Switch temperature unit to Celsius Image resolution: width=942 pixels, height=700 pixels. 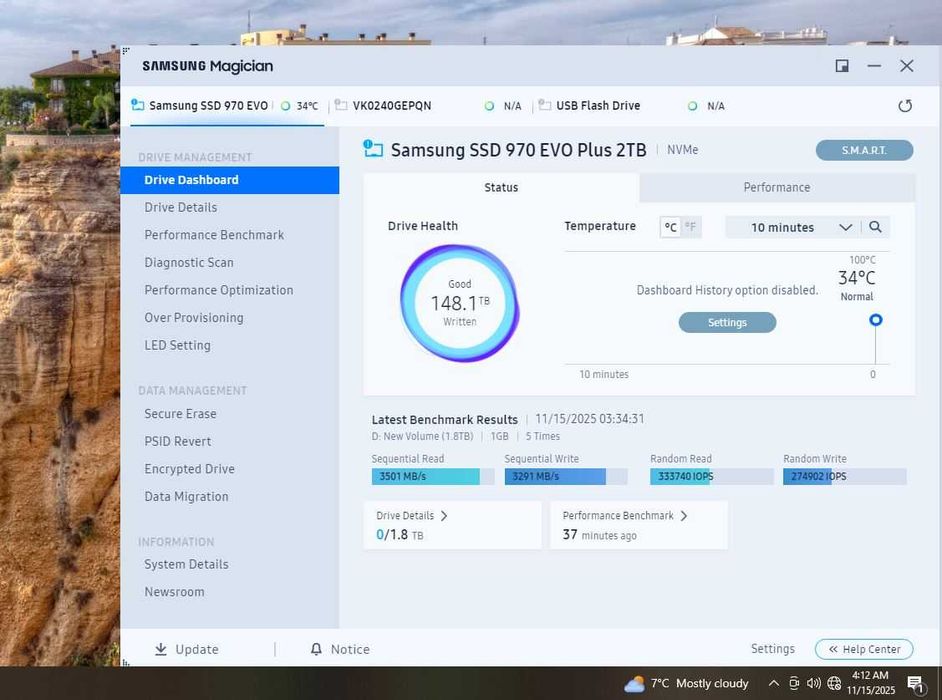(670, 227)
